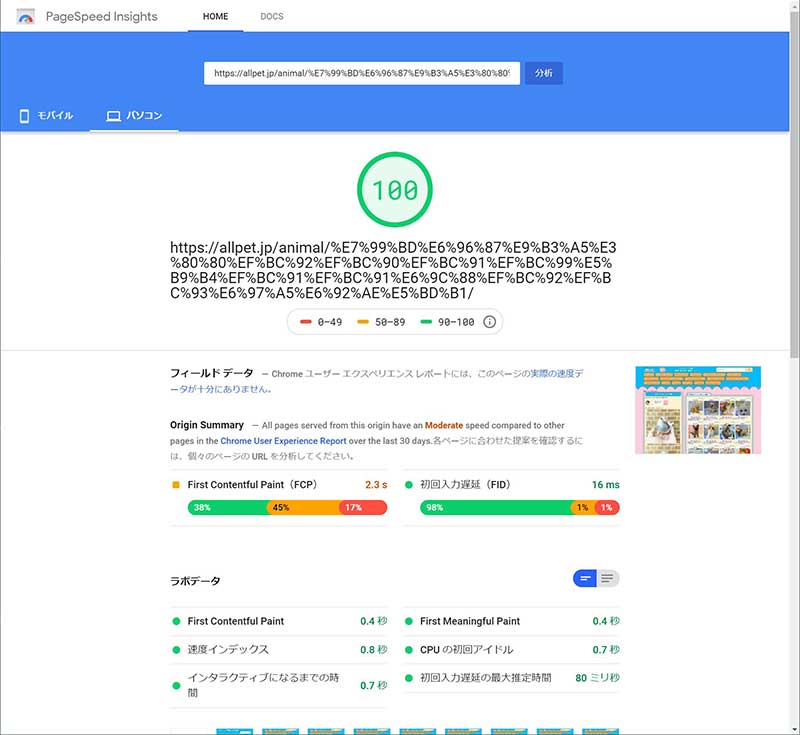Click the green dot beside 速度インデックス

[176, 650]
